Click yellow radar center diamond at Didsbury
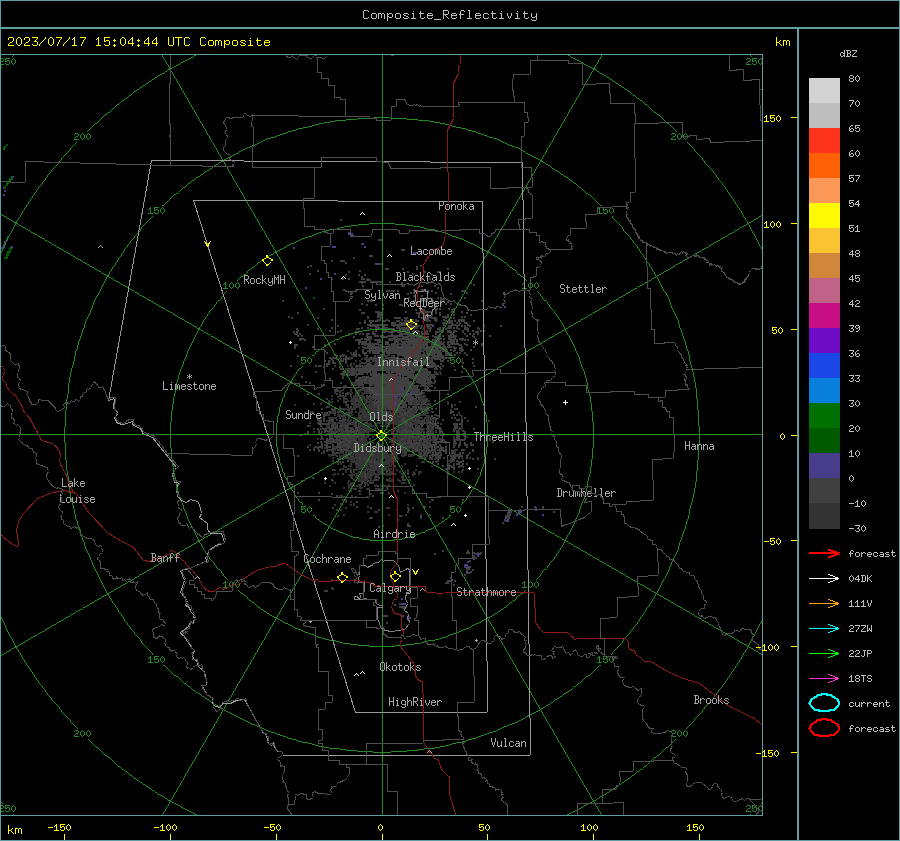Image resolution: width=900 pixels, height=841 pixels. click(x=381, y=436)
